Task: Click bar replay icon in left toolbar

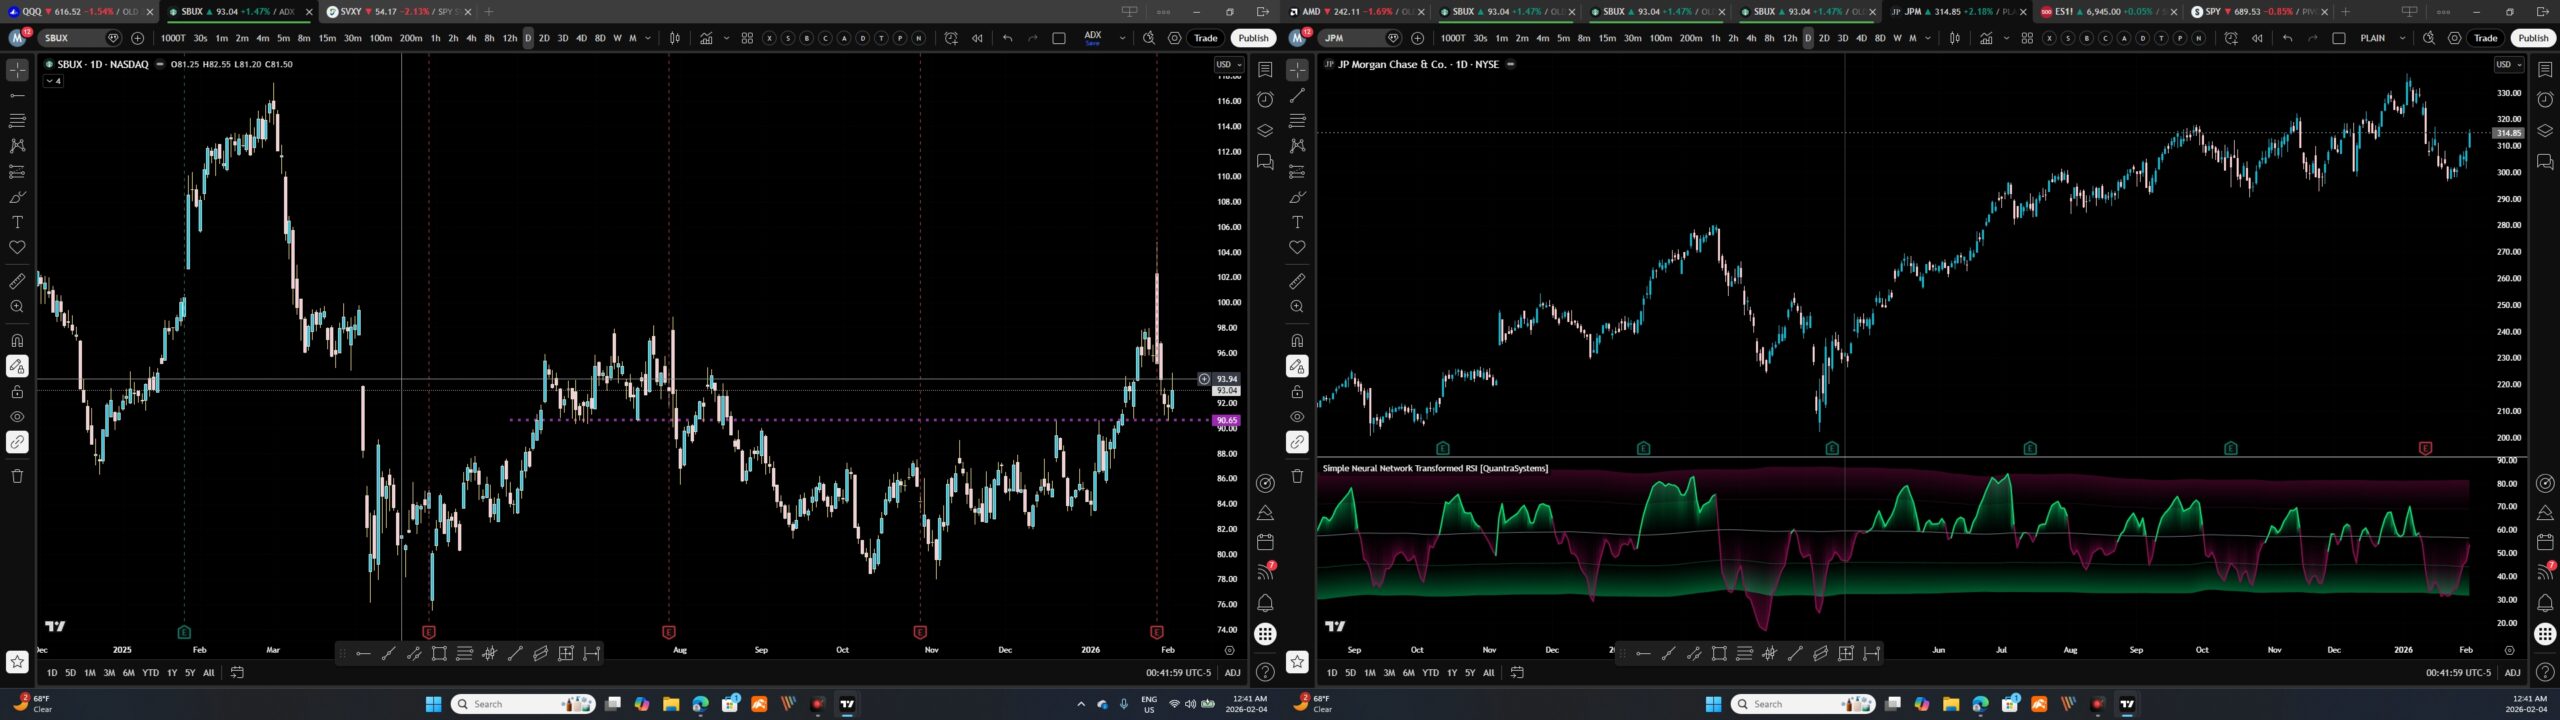Action: 977,38
